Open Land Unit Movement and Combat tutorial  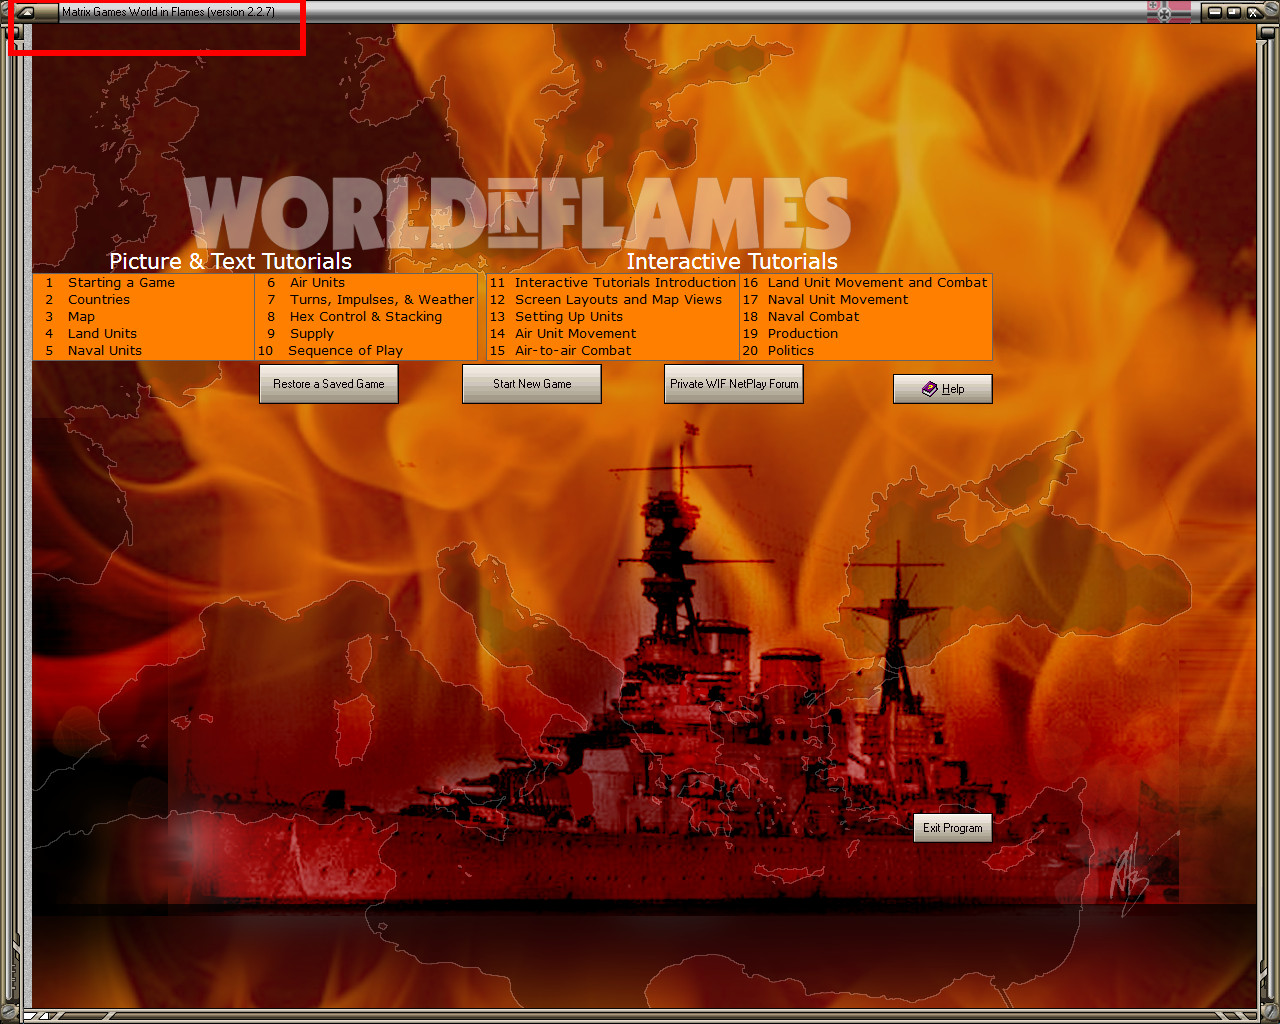866,283
